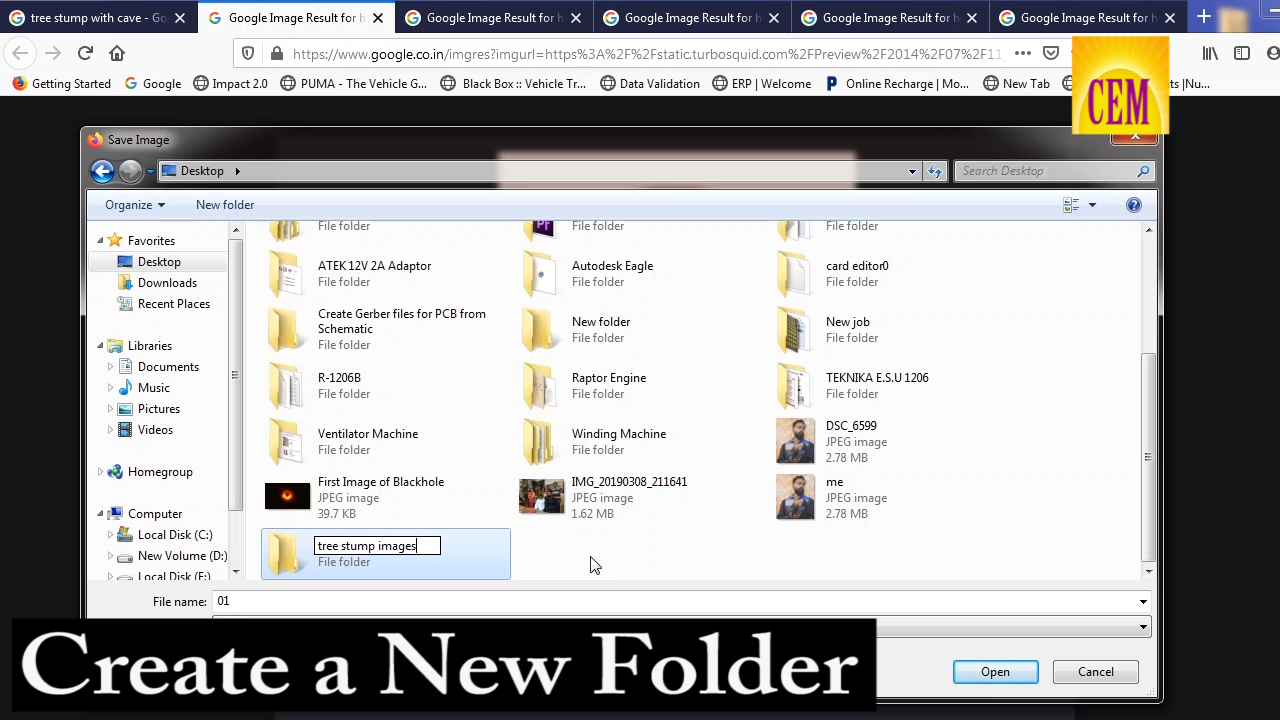Collapse the Libraries tree section
The height and width of the screenshot is (720, 1280).
click(100, 346)
